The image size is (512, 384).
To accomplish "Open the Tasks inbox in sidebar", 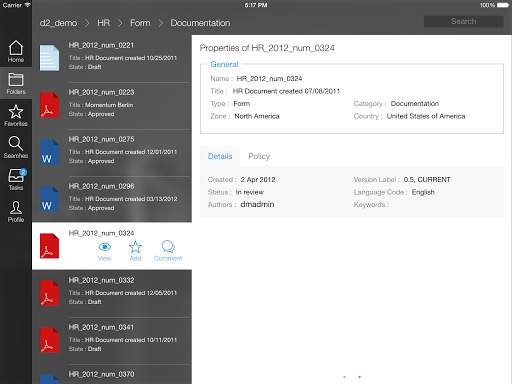I will pos(16,179).
